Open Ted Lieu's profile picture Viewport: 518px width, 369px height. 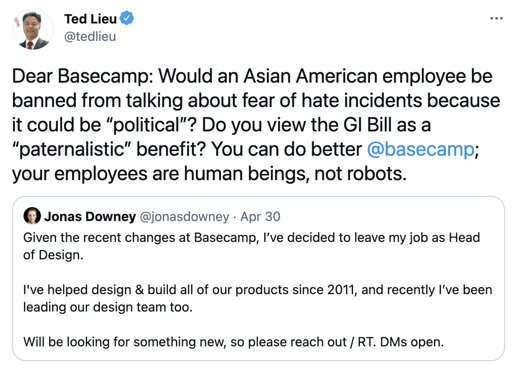tap(33, 29)
